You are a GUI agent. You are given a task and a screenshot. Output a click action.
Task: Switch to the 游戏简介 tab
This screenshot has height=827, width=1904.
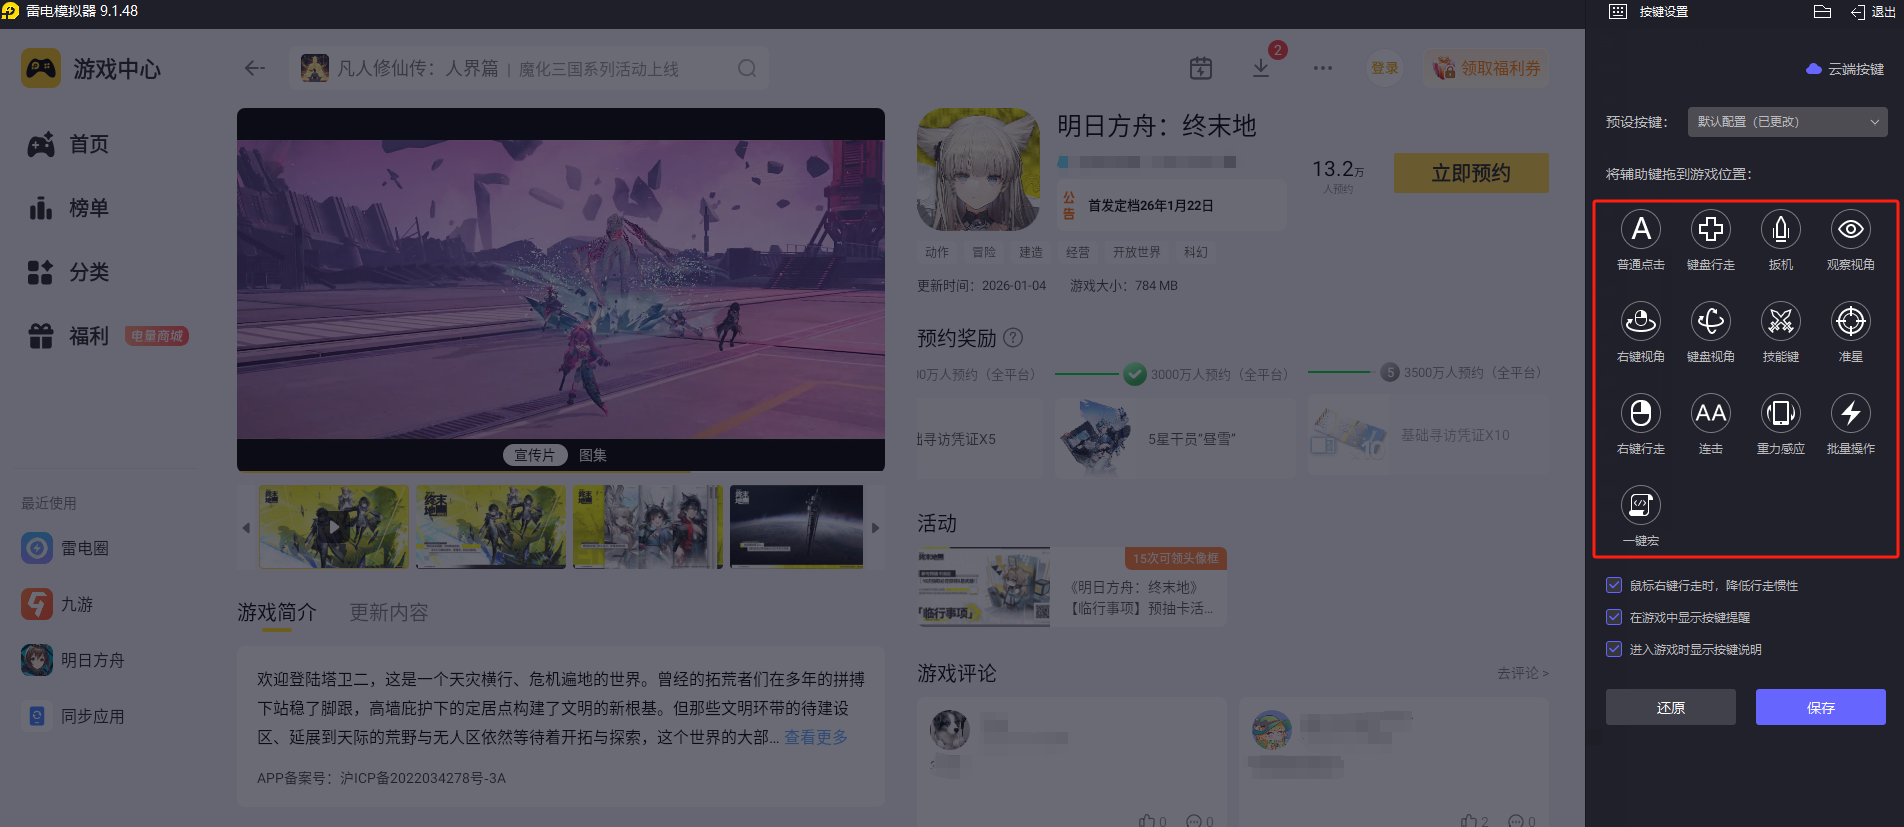click(277, 612)
